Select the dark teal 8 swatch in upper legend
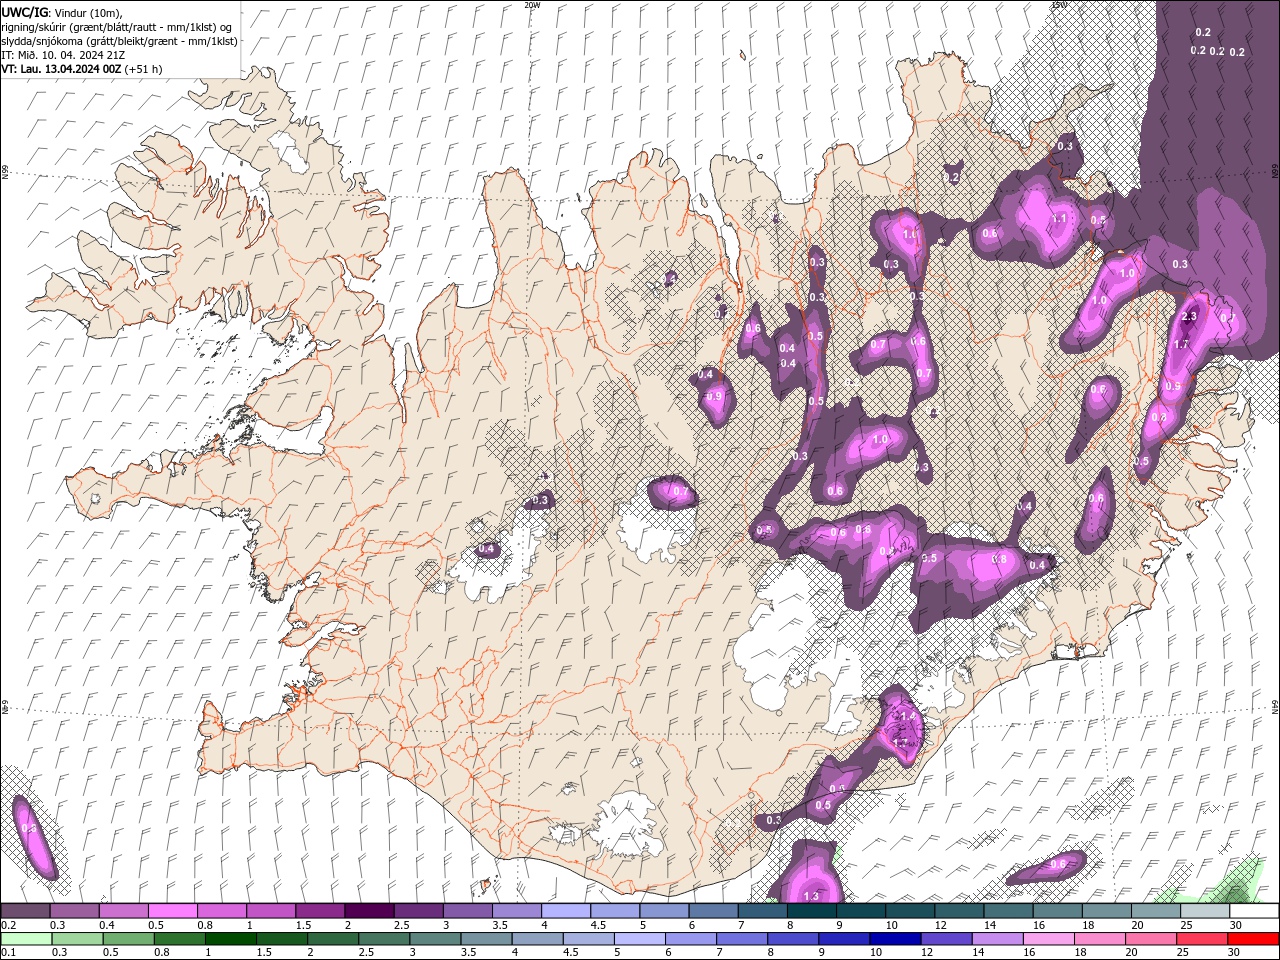 [811, 911]
